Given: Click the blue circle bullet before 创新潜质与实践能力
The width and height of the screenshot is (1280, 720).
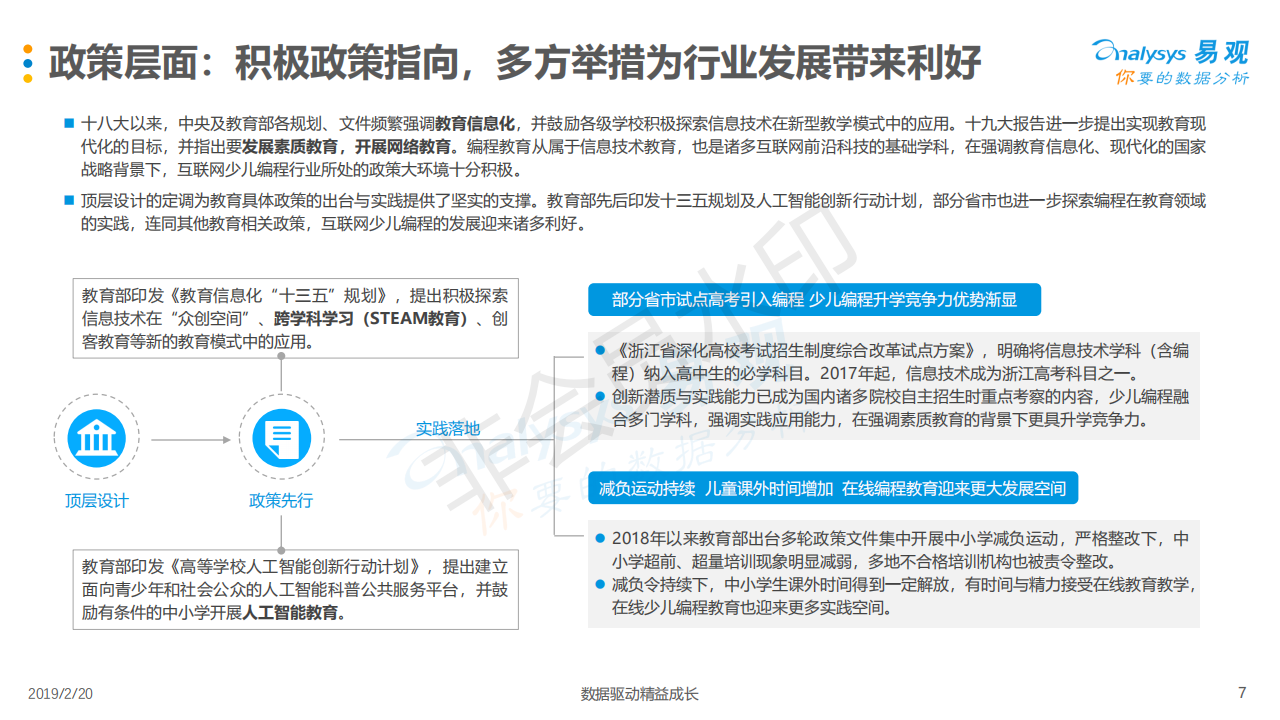Looking at the screenshot, I should click(600, 397).
